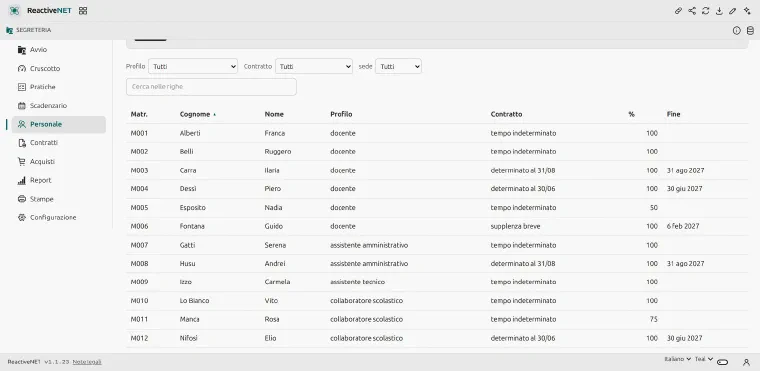Click the Personale people icon
The image size is (760, 371).
pos(21,124)
